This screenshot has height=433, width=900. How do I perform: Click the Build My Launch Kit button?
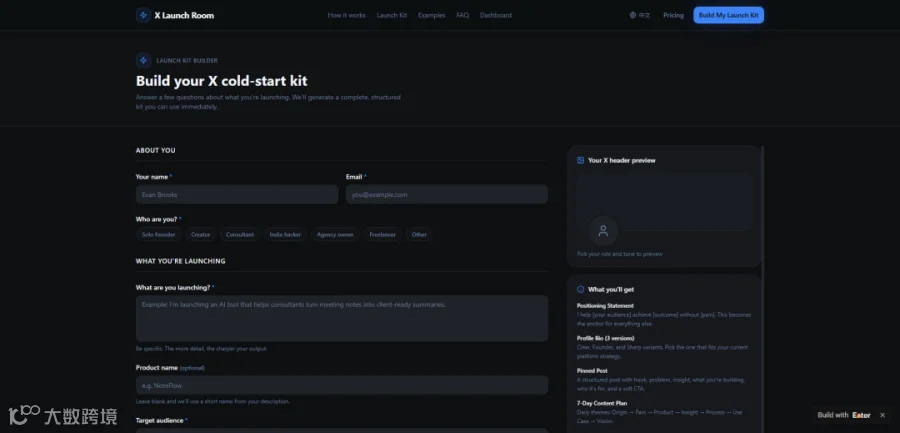point(728,16)
